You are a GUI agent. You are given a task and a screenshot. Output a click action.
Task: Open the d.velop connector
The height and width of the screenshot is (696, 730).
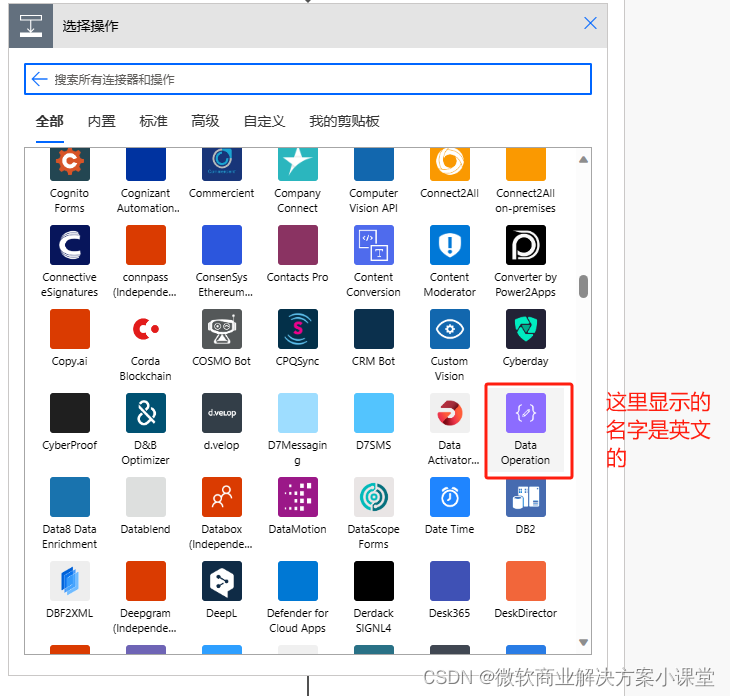point(222,413)
